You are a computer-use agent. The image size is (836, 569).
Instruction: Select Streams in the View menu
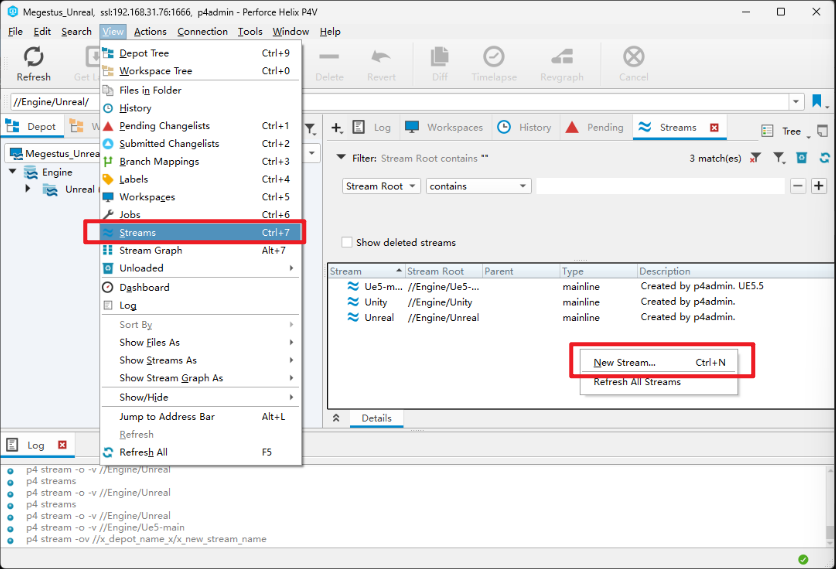(x=200, y=233)
